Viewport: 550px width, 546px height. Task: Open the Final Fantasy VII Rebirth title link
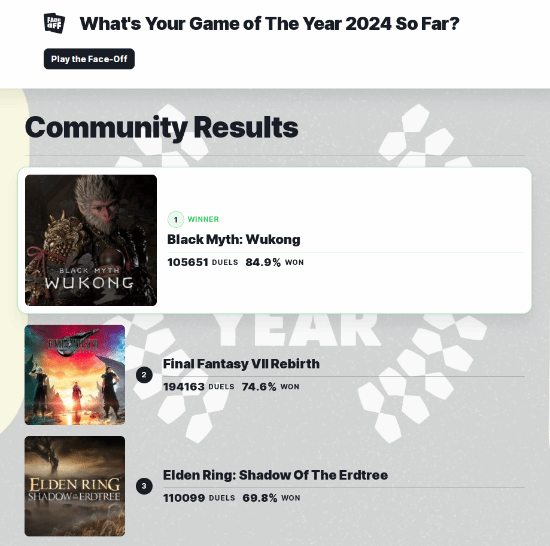[x=241, y=364]
